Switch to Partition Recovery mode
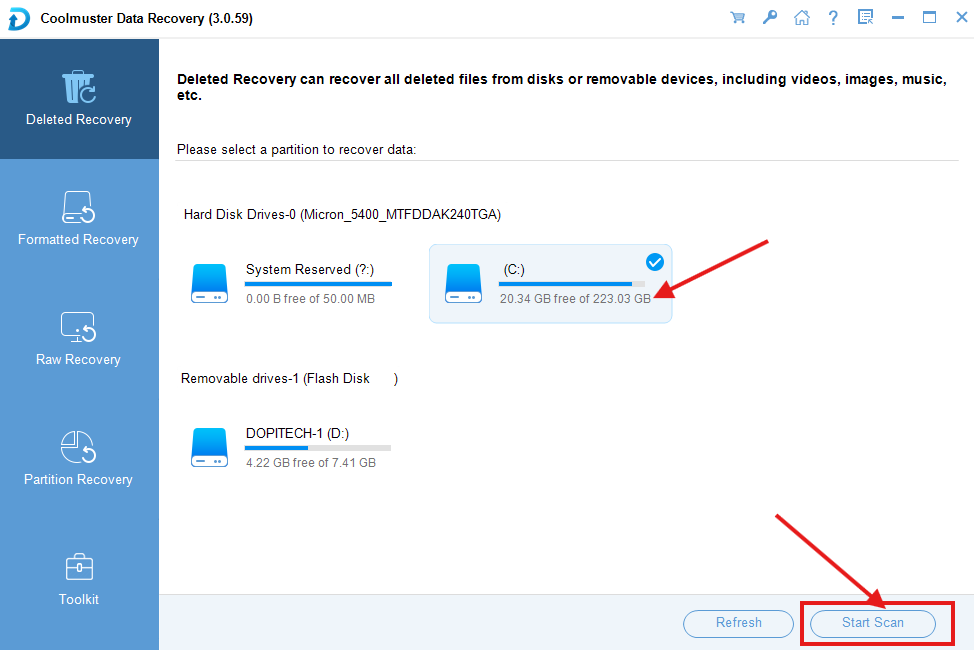 point(79,459)
